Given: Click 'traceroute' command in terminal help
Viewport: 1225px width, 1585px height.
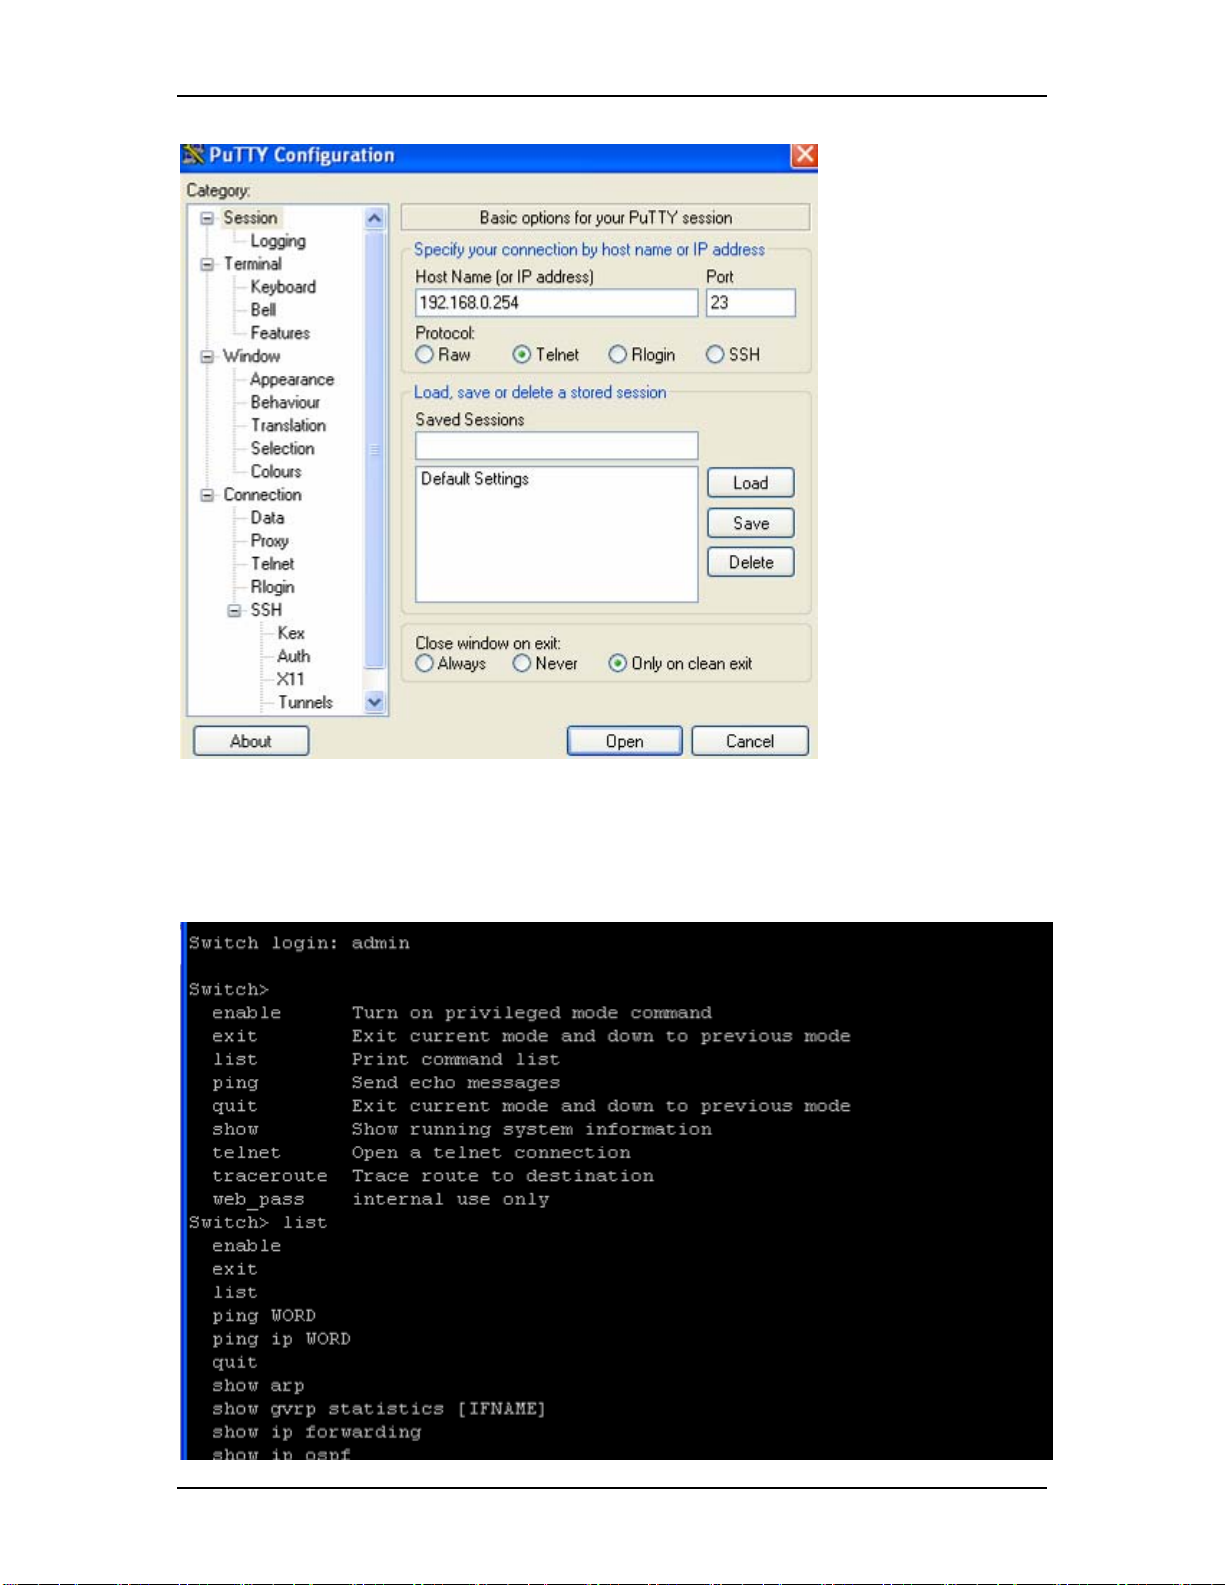Looking at the screenshot, I should click(x=270, y=1176).
